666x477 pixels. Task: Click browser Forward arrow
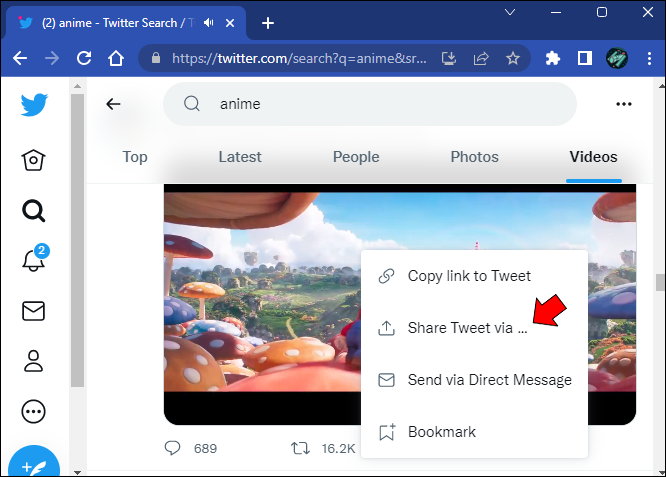tap(52, 58)
